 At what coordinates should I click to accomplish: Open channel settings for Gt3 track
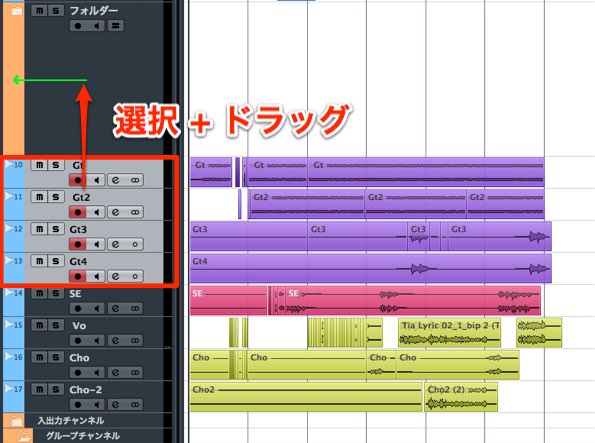coord(116,244)
